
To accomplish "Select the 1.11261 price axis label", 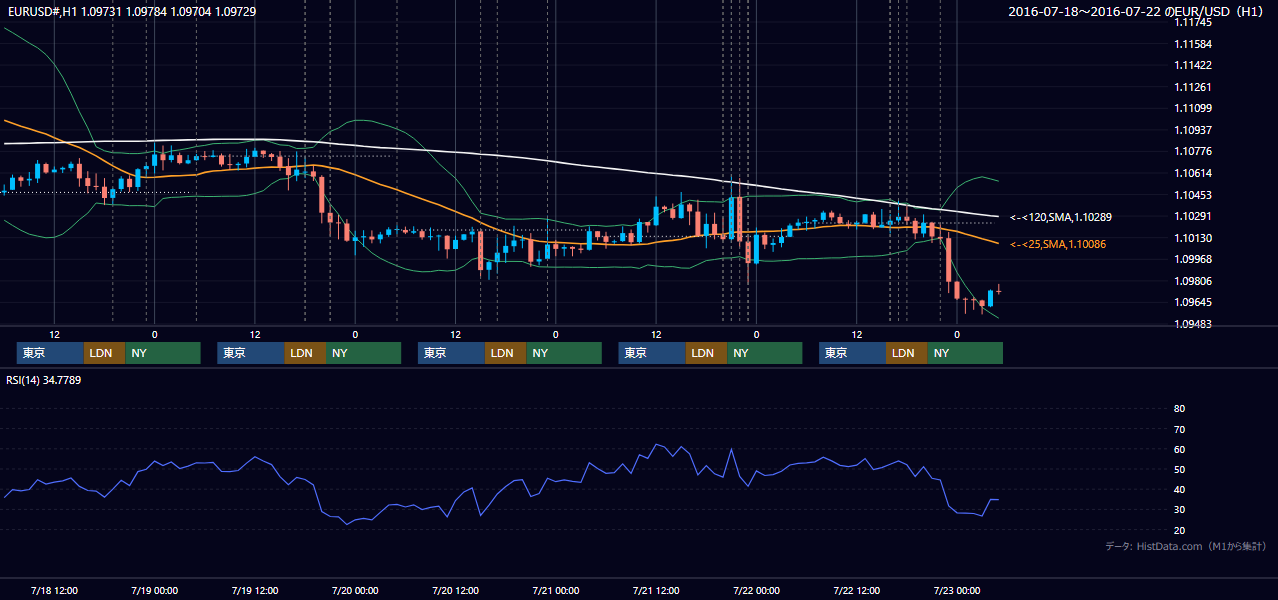I will 1193,87.
